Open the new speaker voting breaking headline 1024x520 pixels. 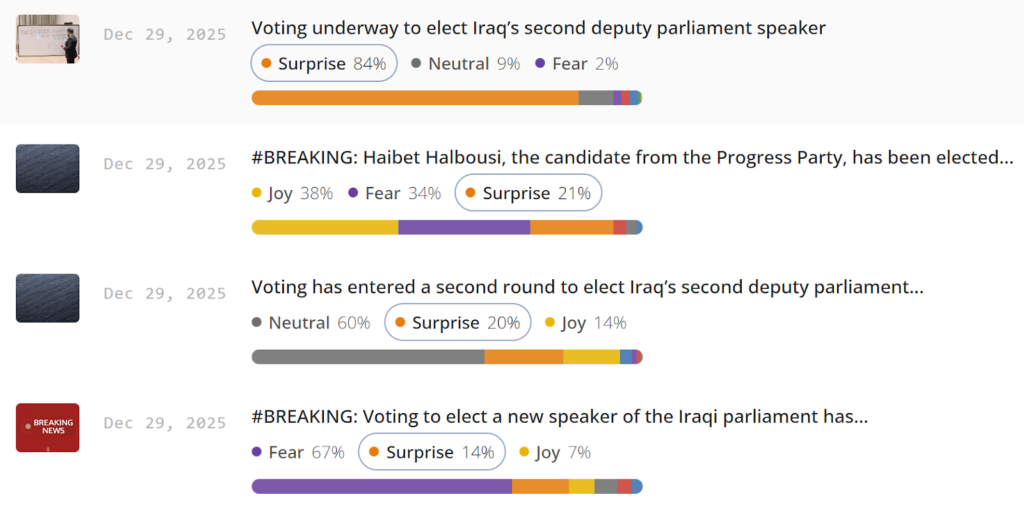click(x=559, y=417)
